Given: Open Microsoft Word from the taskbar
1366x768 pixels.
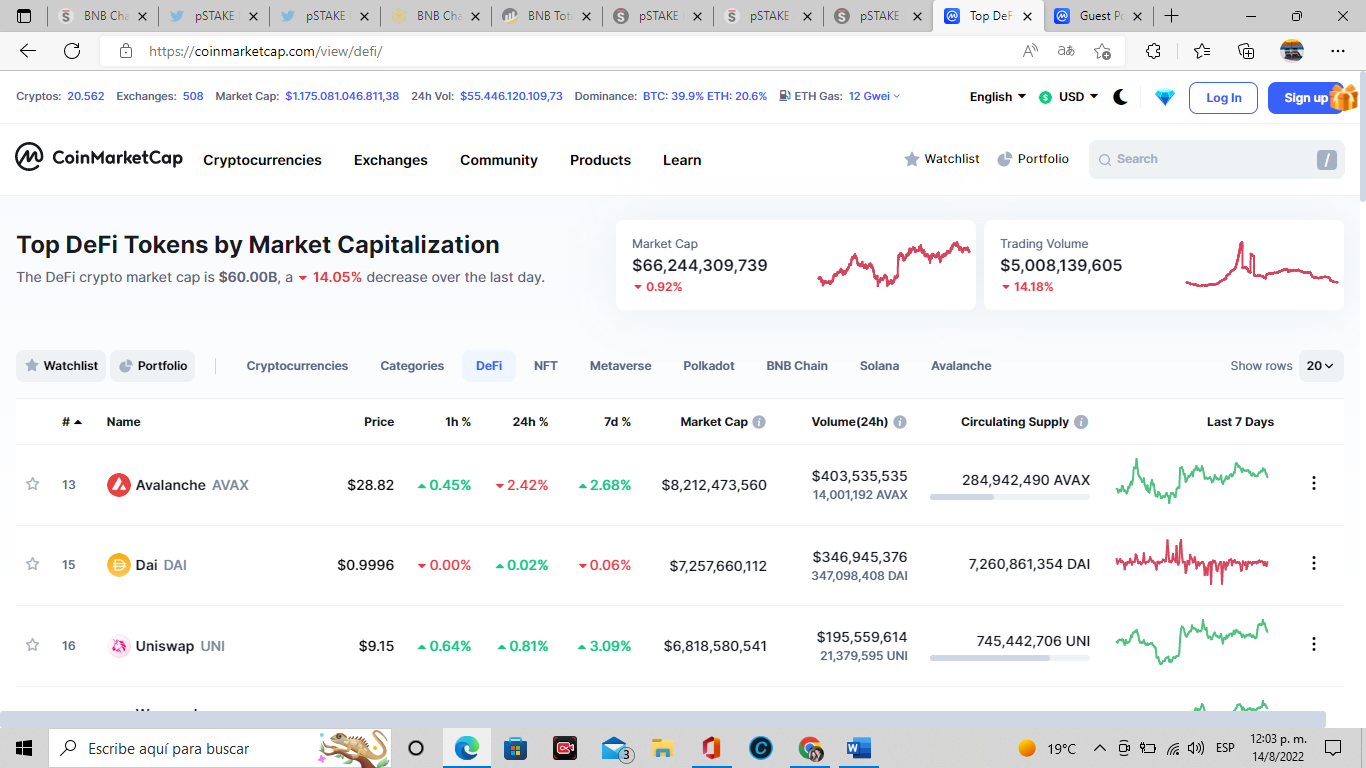Looking at the screenshot, I should 858,748.
